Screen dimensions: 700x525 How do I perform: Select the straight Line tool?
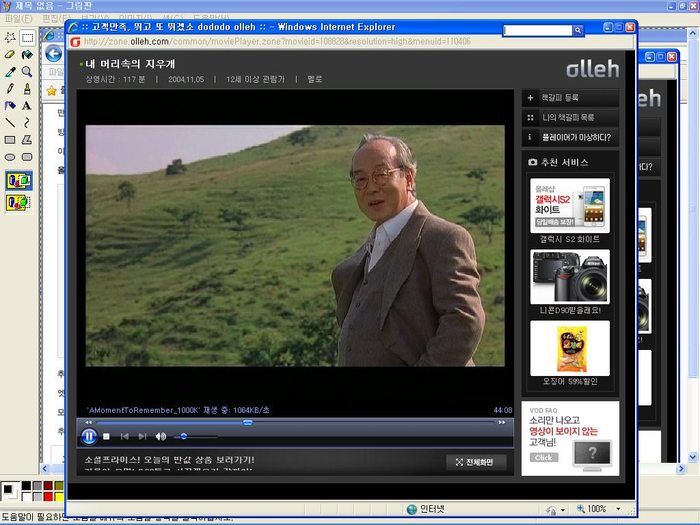(10, 123)
